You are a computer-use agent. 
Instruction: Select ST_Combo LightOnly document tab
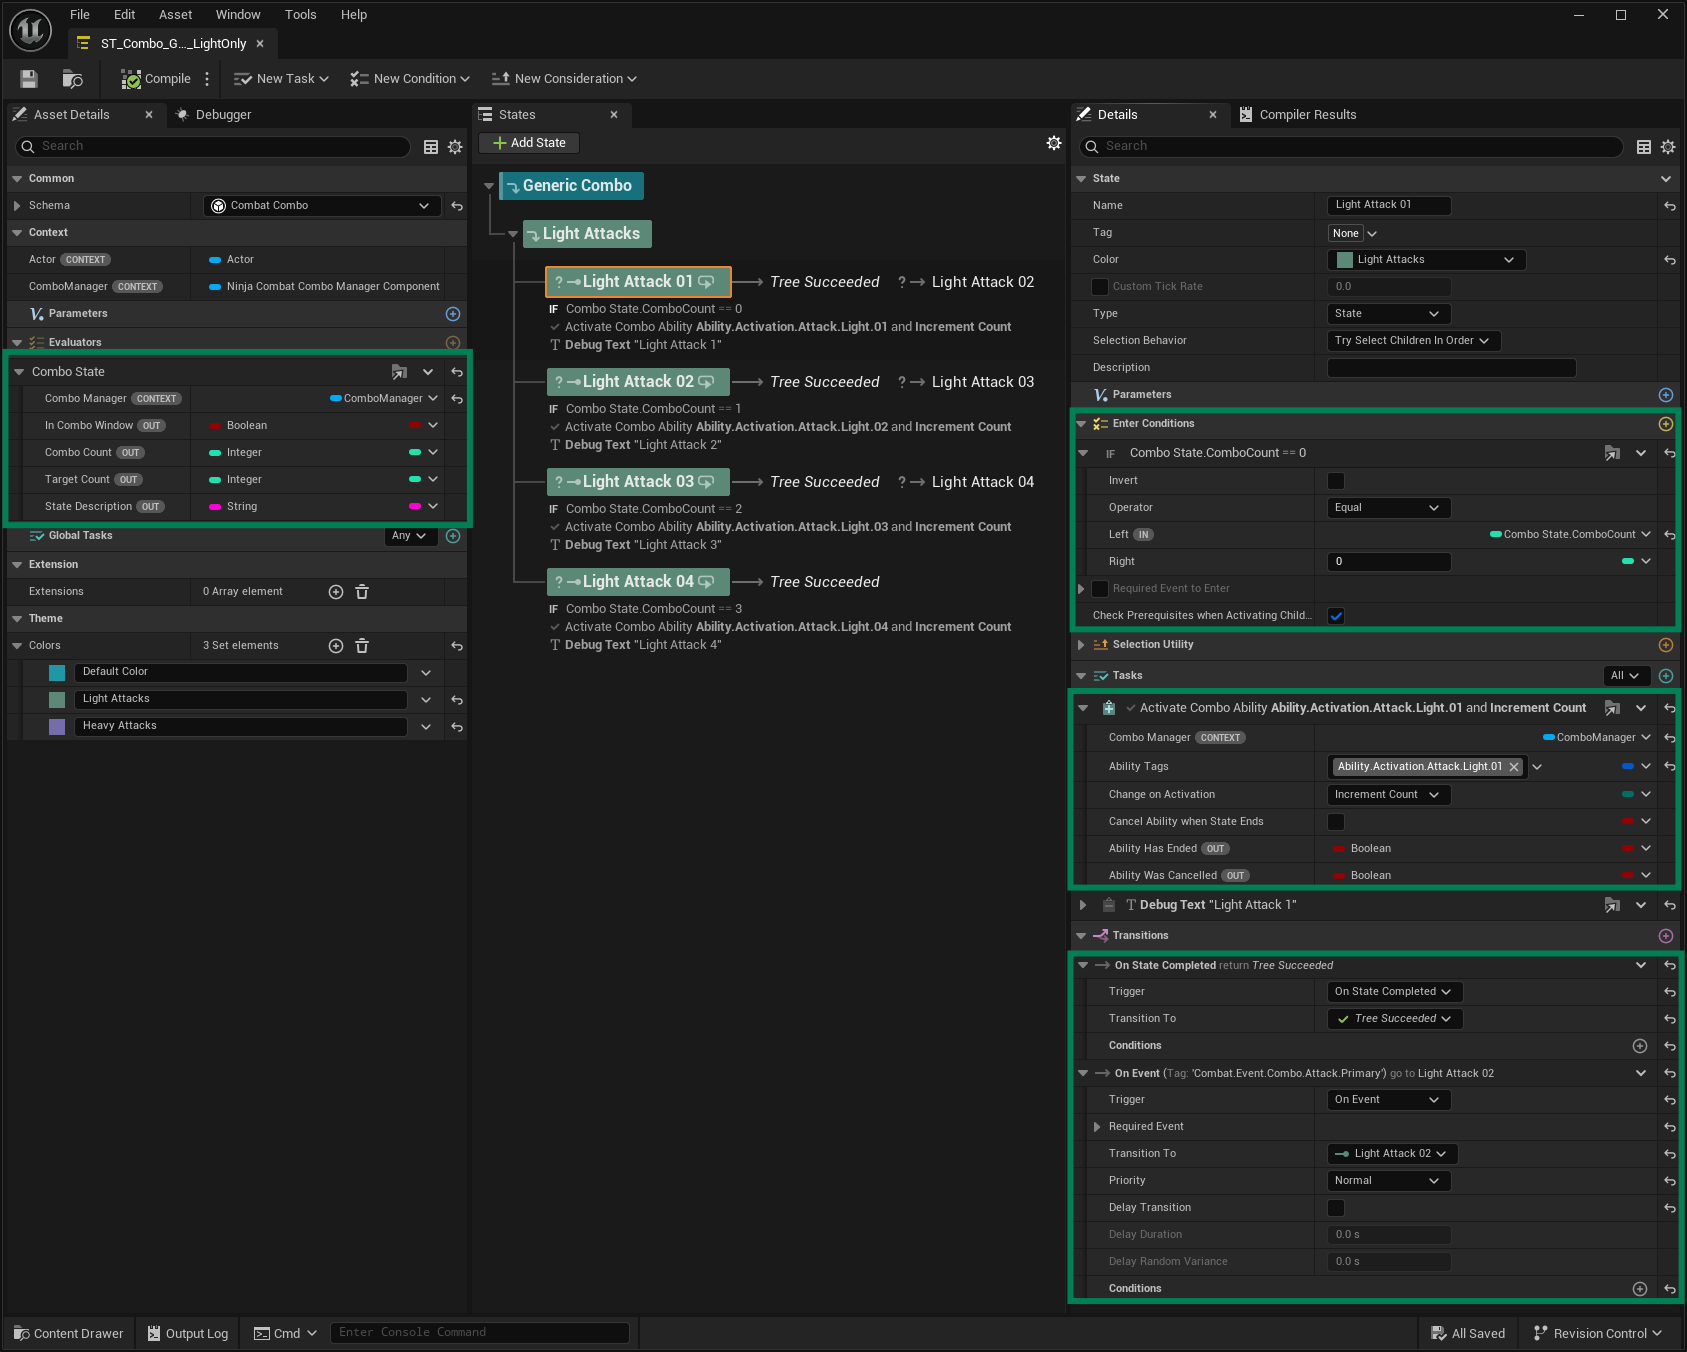pos(173,44)
